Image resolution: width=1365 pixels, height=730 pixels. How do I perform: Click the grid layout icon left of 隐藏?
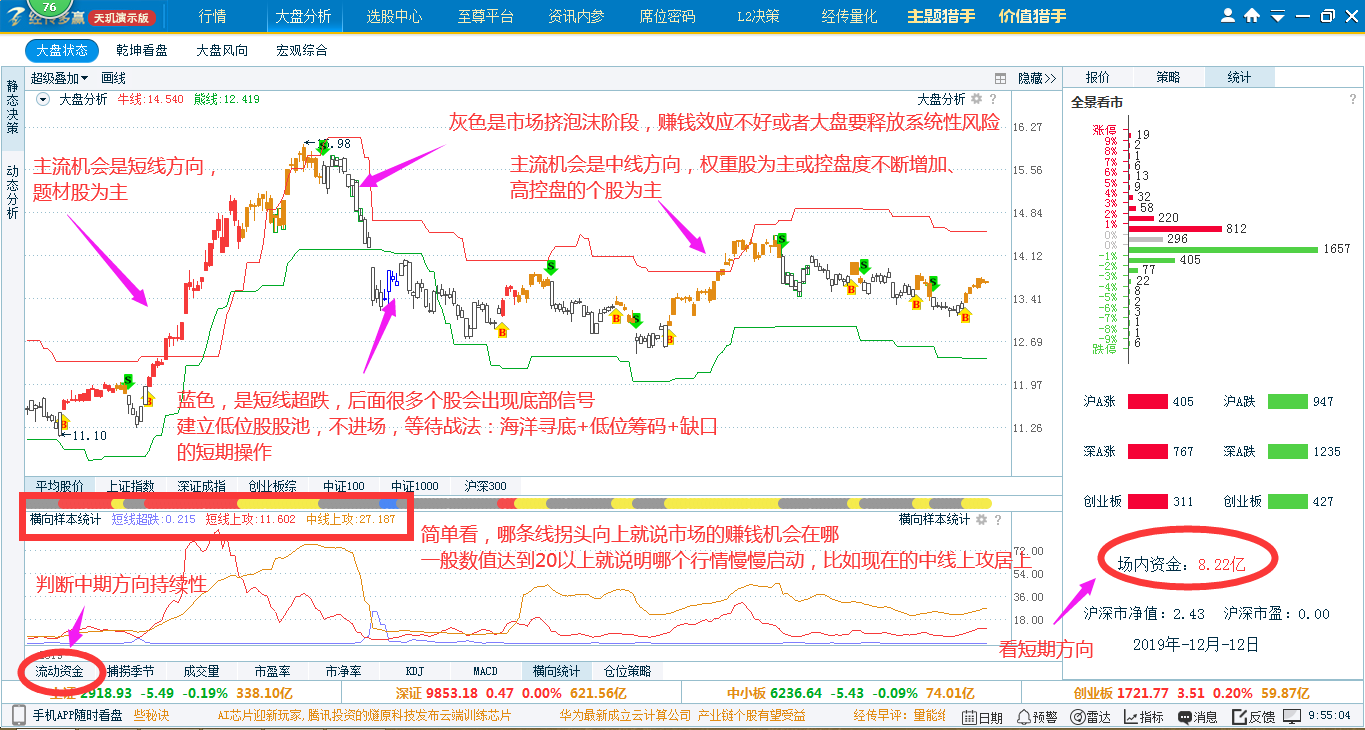(x=1000, y=78)
